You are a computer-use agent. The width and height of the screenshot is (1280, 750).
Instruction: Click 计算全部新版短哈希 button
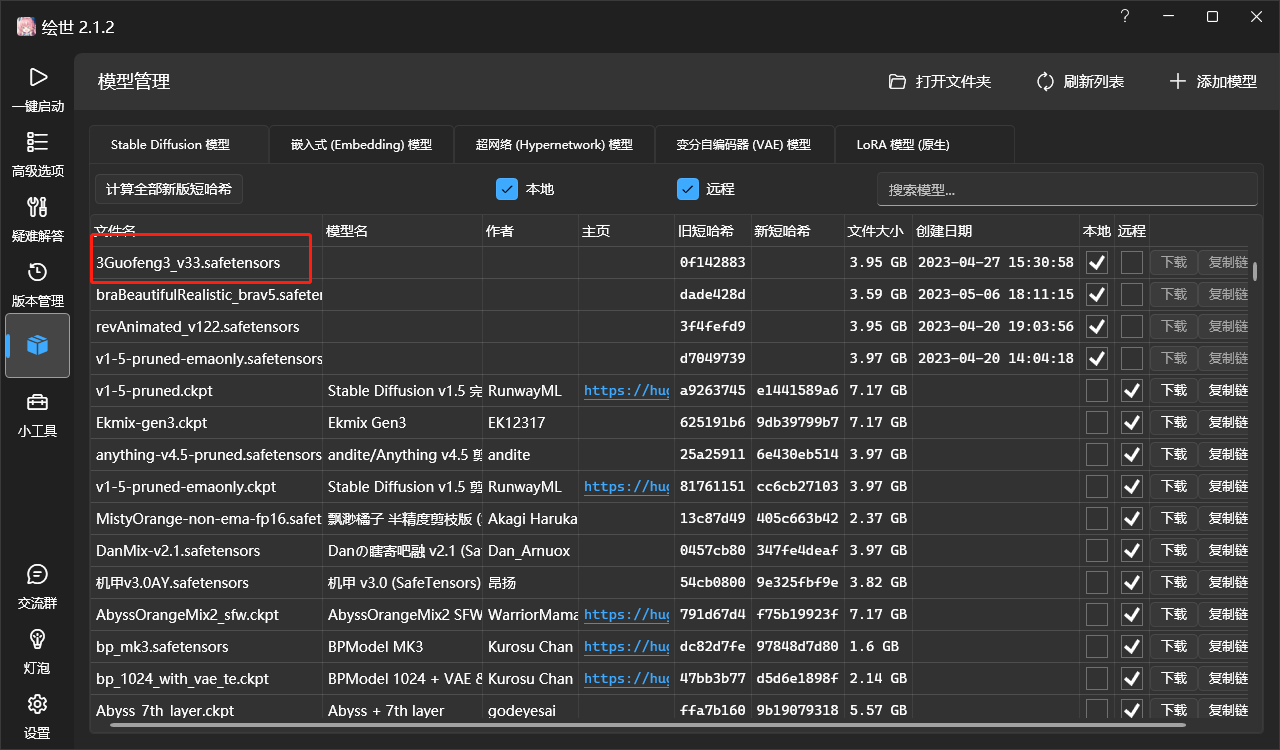pos(169,189)
